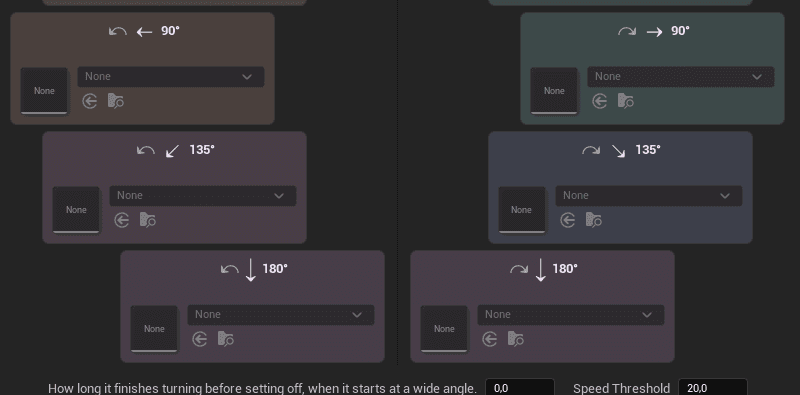This screenshot has height=395, width=800.
Task: Click the right 135° None thumbnail
Action: point(521,210)
